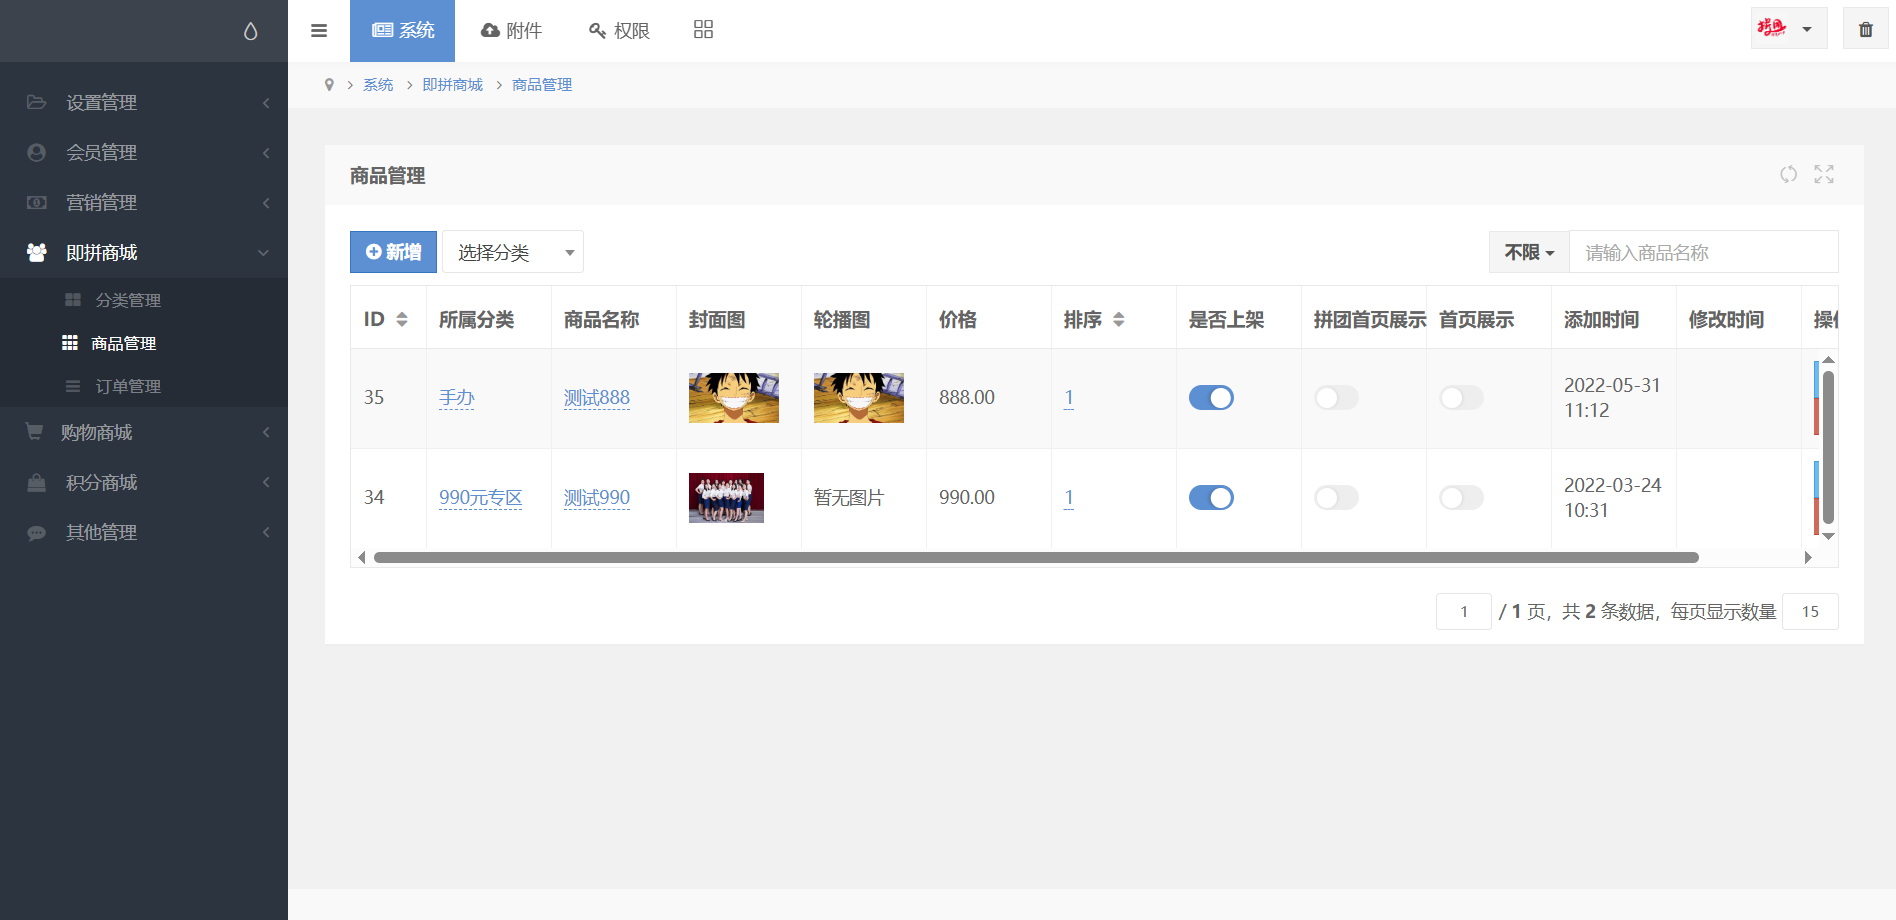1896x920 pixels.
Task: Click the 新增 add button
Action: click(x=393, y=252)
